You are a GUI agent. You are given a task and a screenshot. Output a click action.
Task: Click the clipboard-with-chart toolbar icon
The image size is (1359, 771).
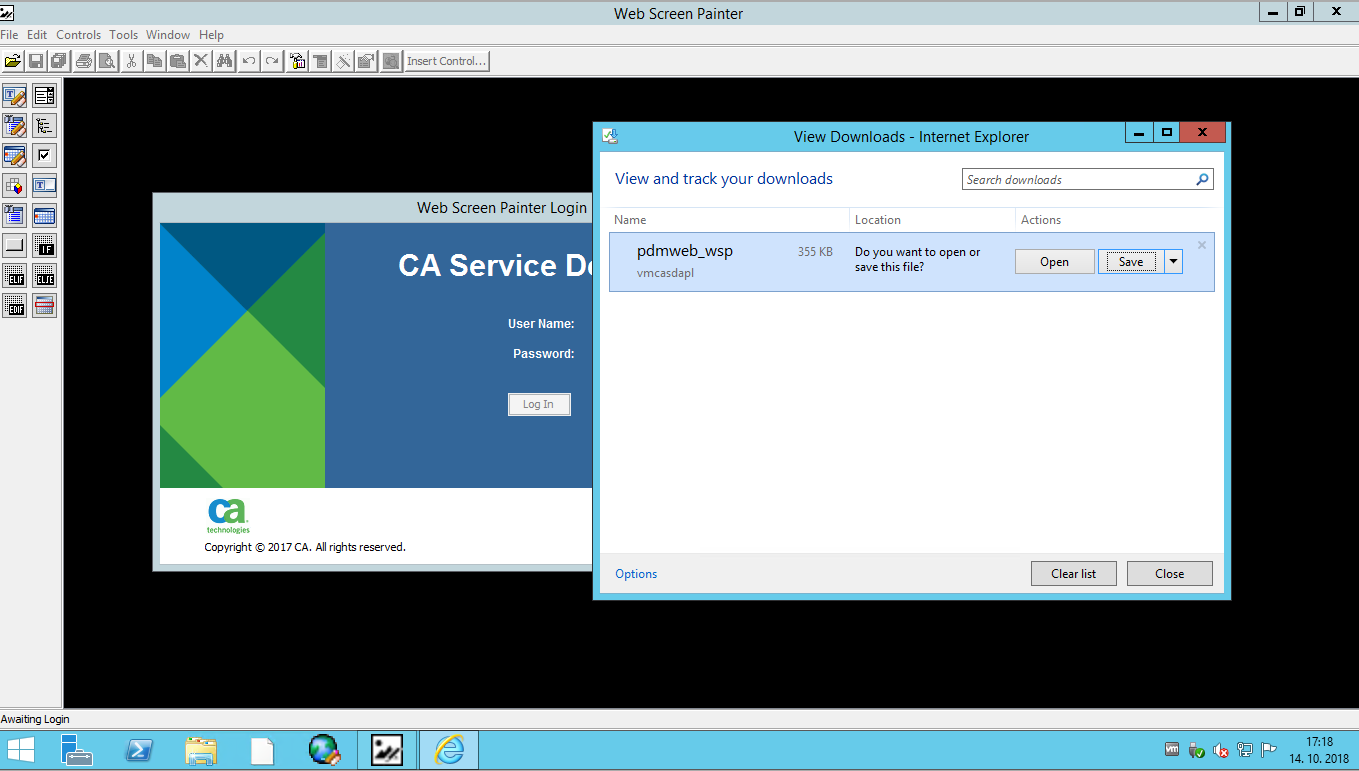pos(297,61)
